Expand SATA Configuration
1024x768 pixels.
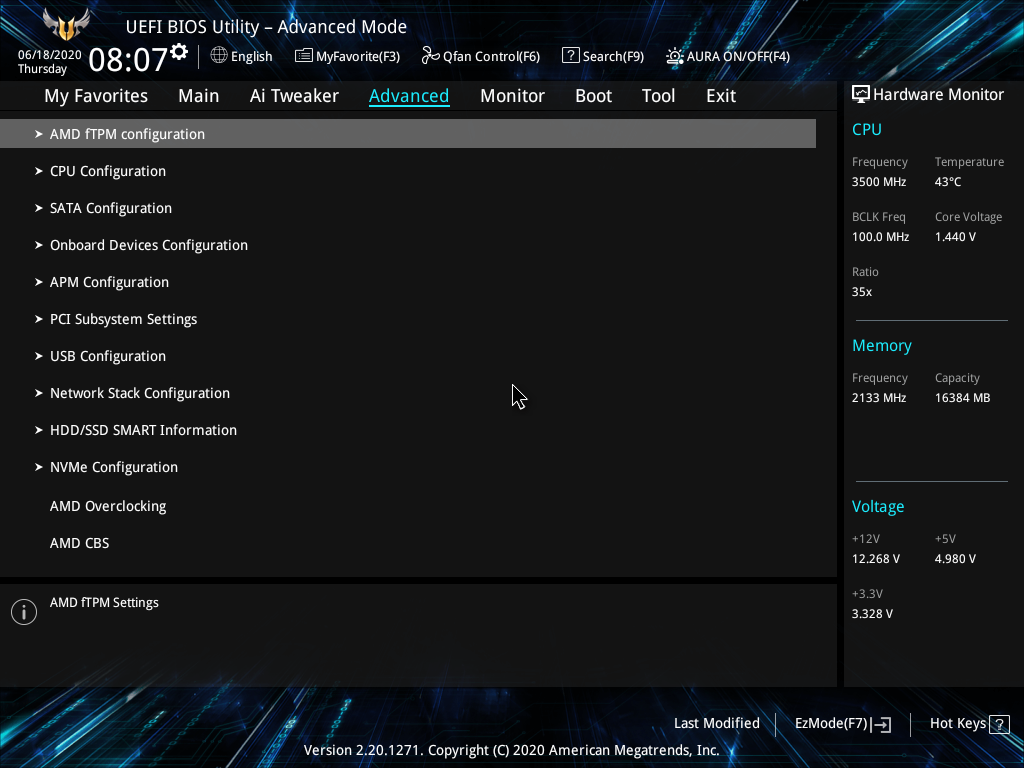110,208
